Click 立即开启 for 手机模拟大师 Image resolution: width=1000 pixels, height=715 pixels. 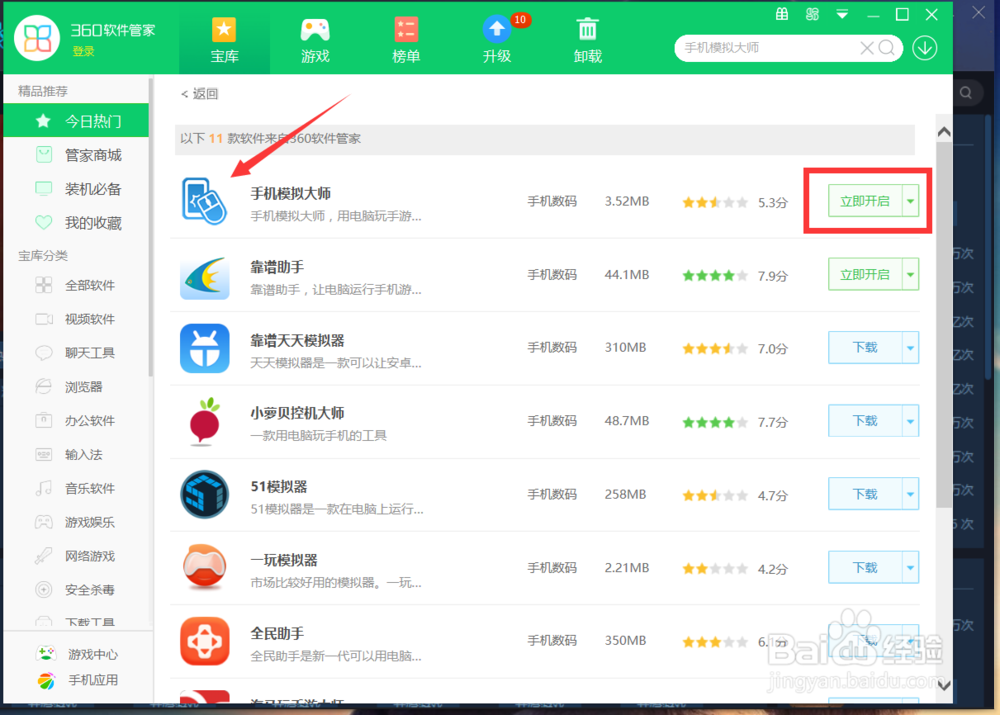tap(863, 200)
